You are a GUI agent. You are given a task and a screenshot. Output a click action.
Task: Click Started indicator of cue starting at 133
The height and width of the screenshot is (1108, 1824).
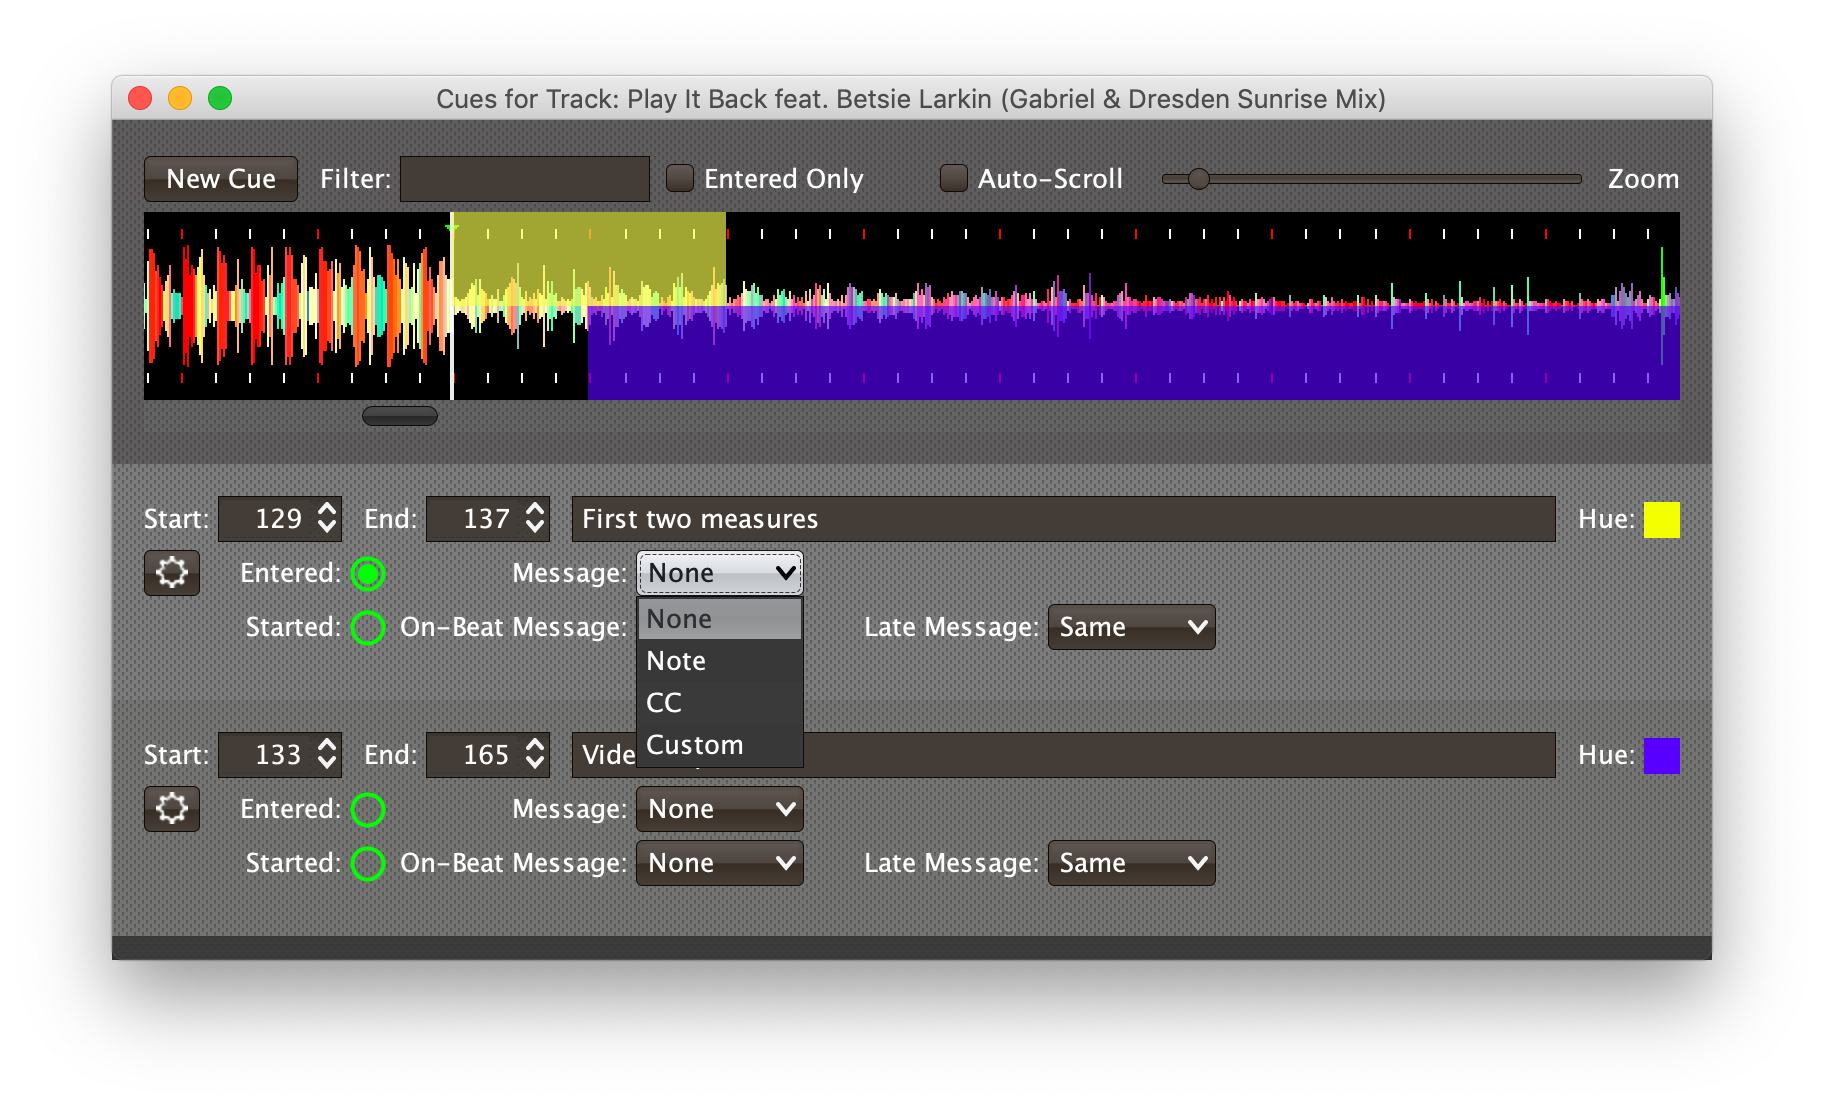point(368,863)
